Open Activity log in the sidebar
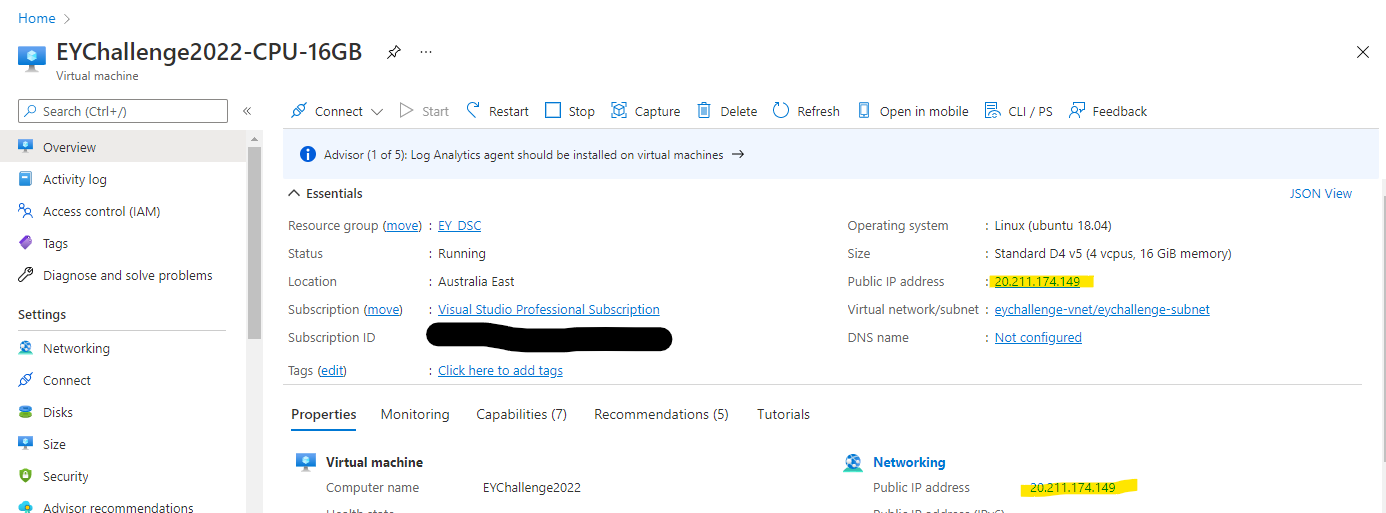 click(123, 179)
